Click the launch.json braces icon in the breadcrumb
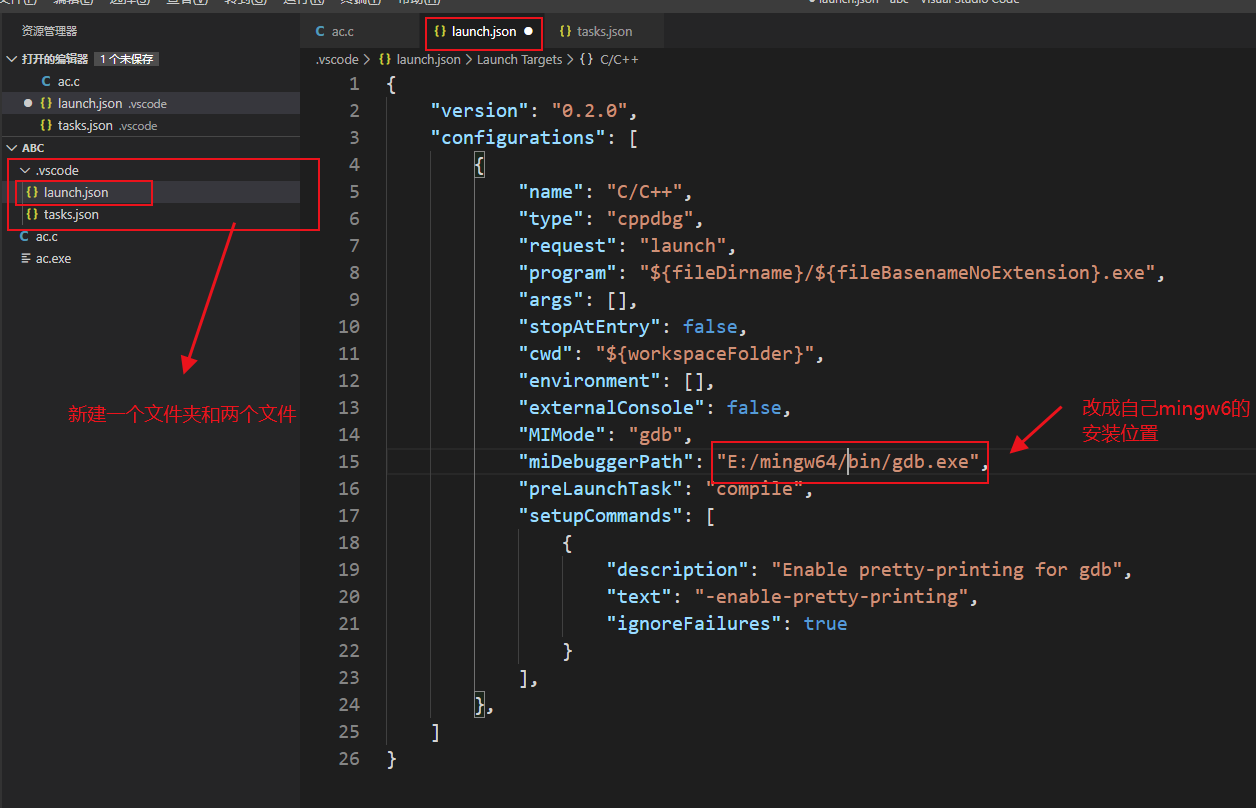This screenshot has height=808, width=1256. pyautogui.click(x=383, y=59)
